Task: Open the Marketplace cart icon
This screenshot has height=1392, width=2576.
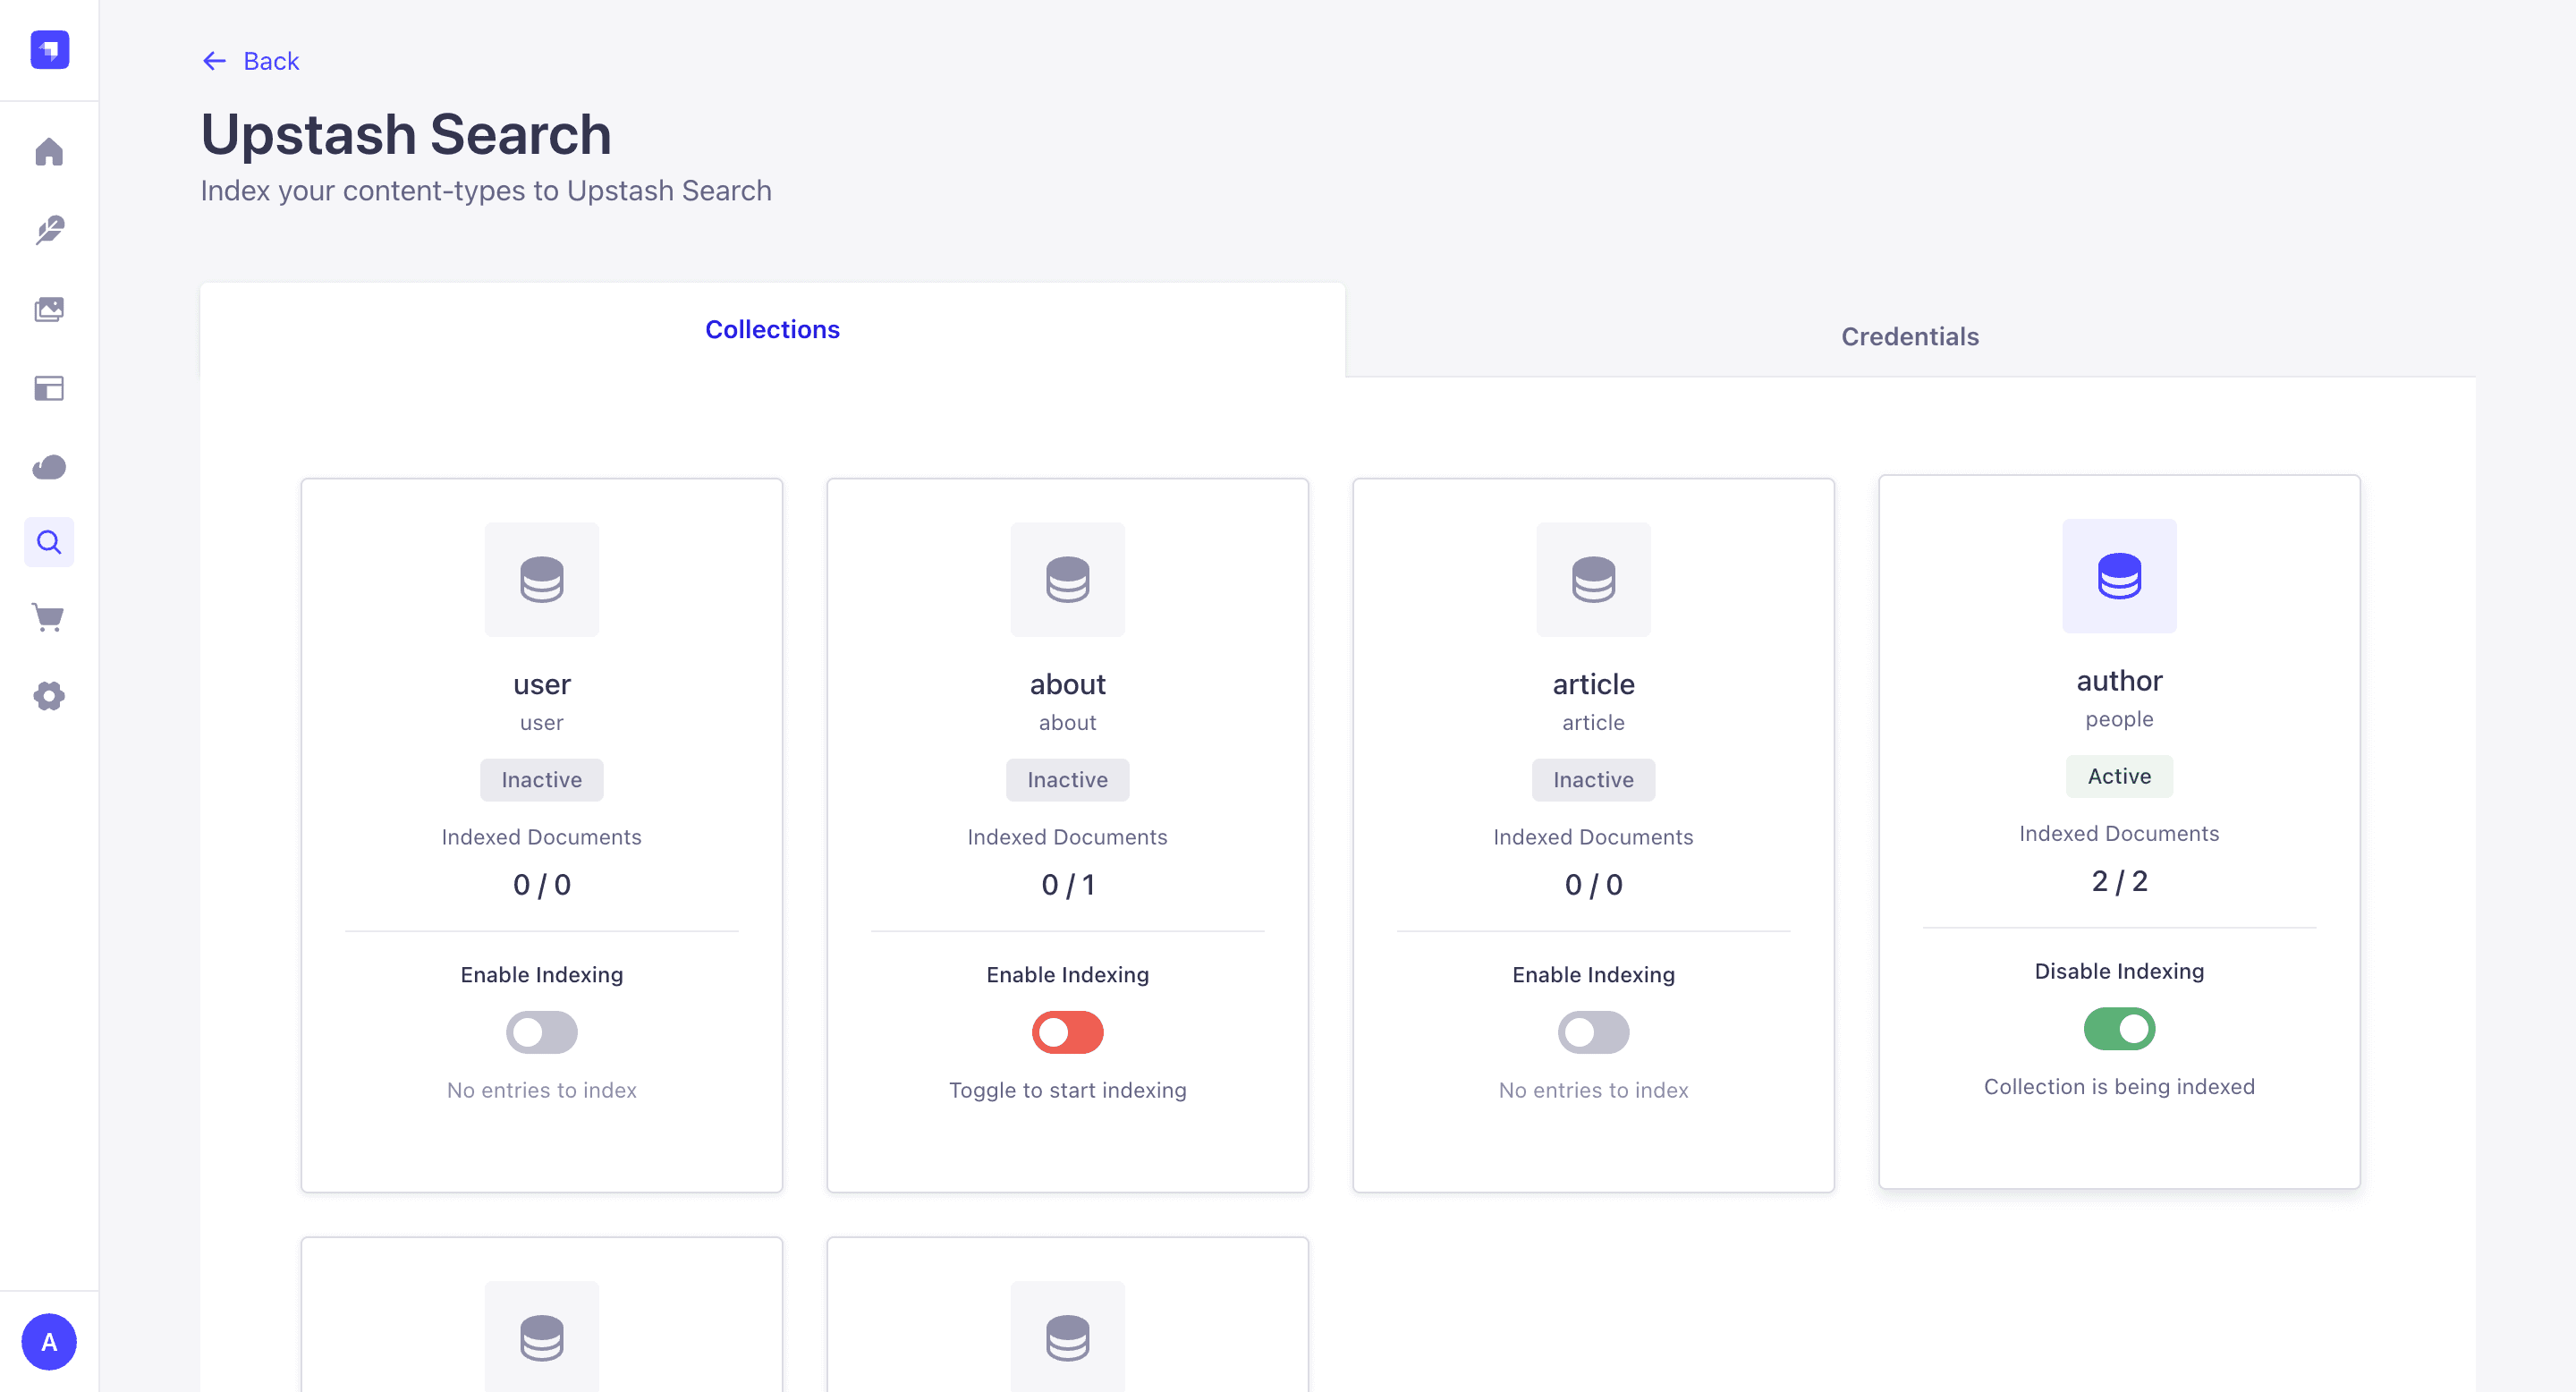Action: point(49,617)
